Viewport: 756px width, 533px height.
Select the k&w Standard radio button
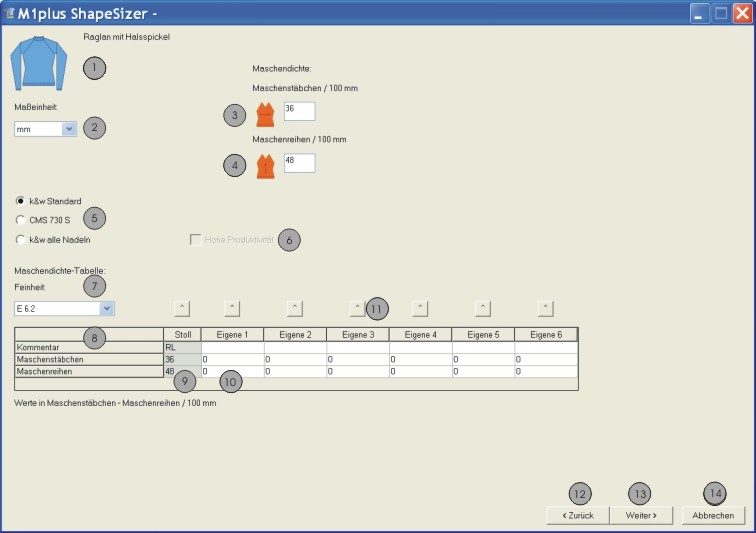click(20, 201)
